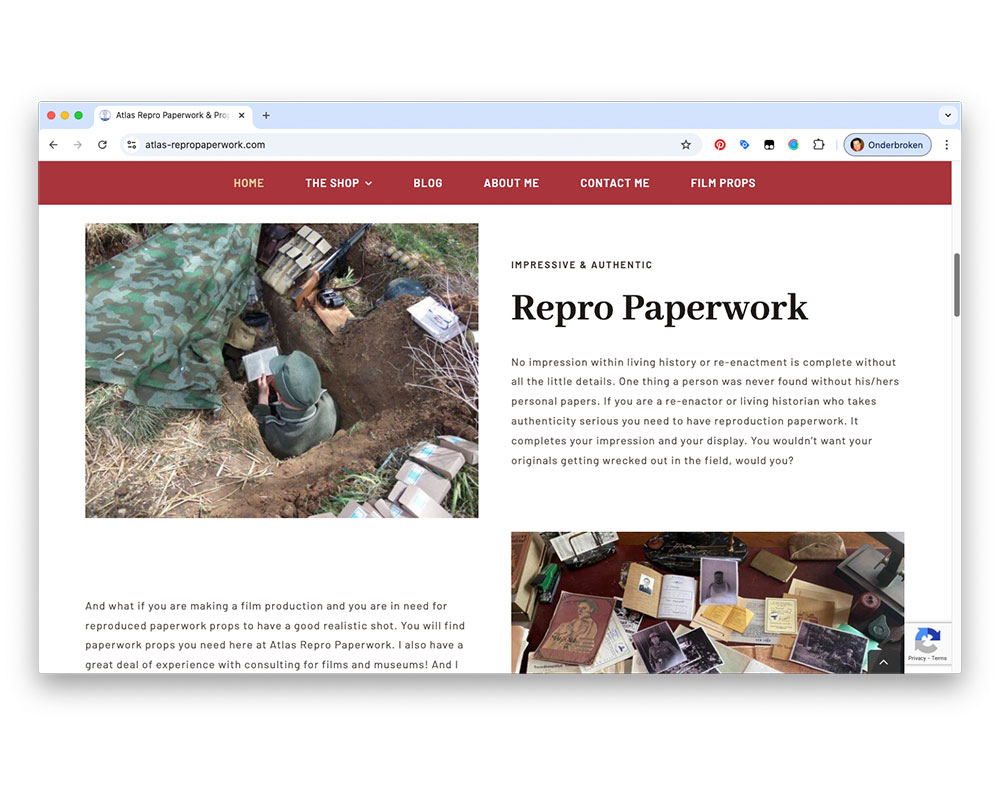
Task: Focus the address bar URL field
Action: 400,145
